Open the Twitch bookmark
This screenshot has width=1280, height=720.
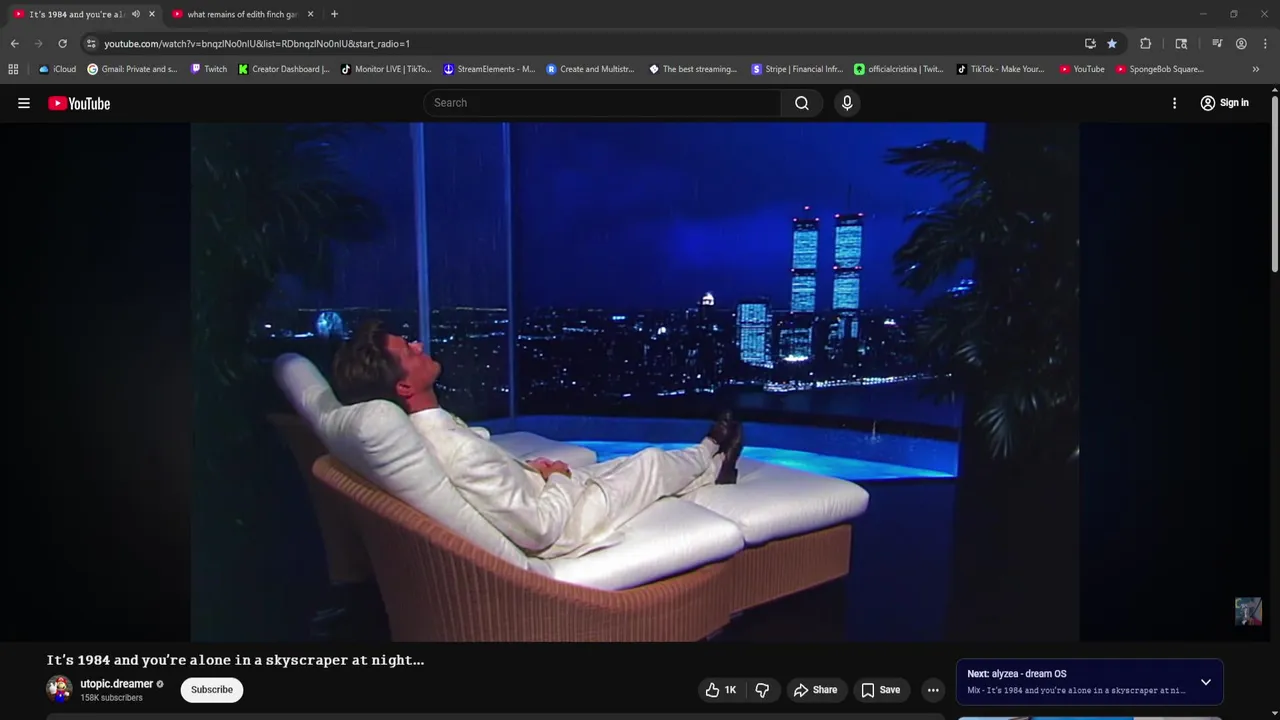click(209, 69)
